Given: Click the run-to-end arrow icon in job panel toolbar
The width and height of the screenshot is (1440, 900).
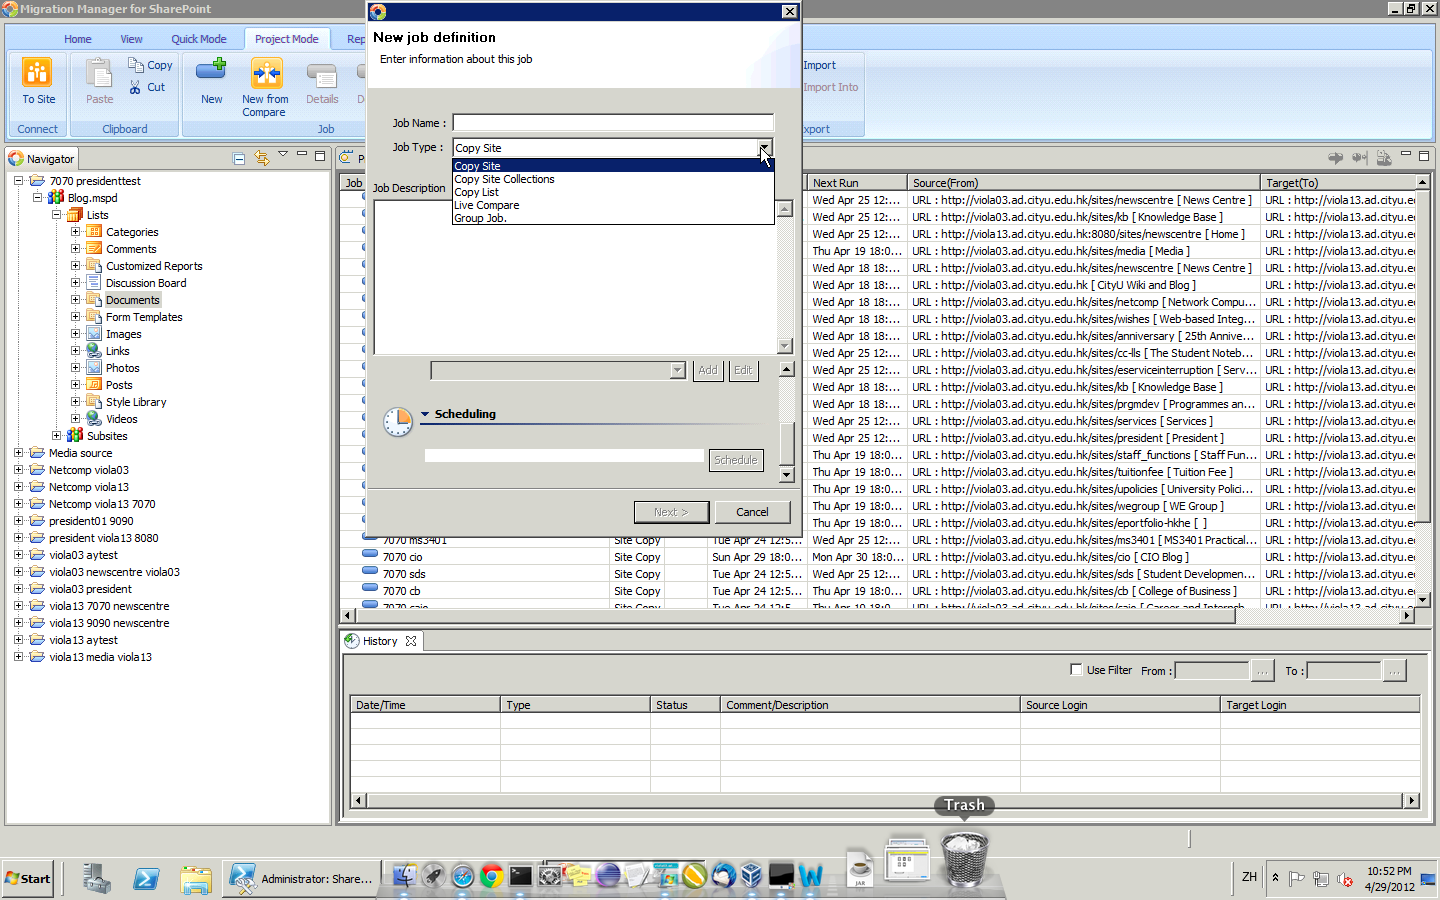Looking at the screenshot, I should pos(1359,158).
